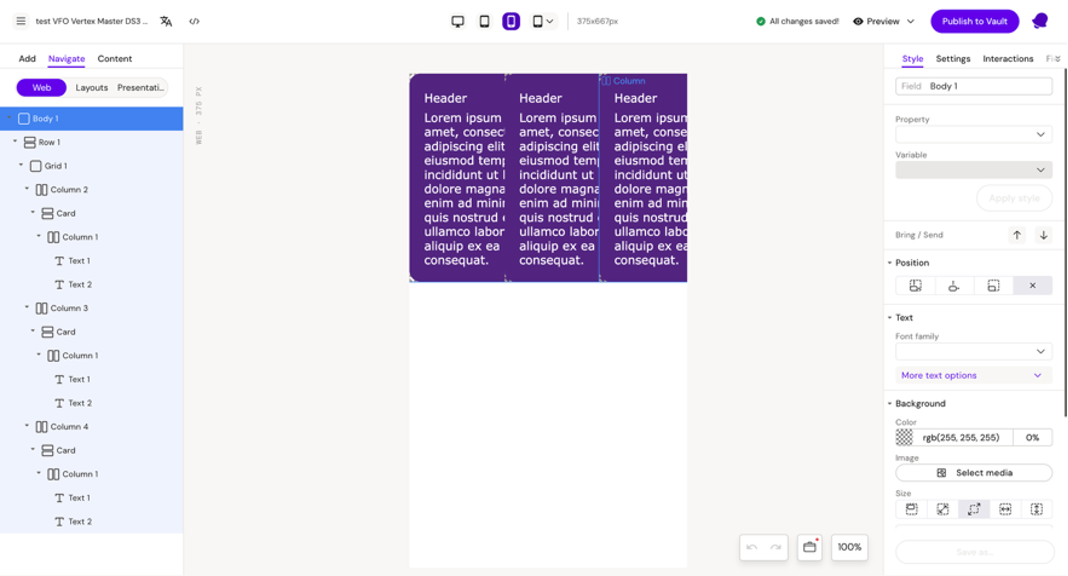Click the background color swatch
The width and height of the screenshot is (1068, 576).
pyautogui.click(x=905, y=438)
